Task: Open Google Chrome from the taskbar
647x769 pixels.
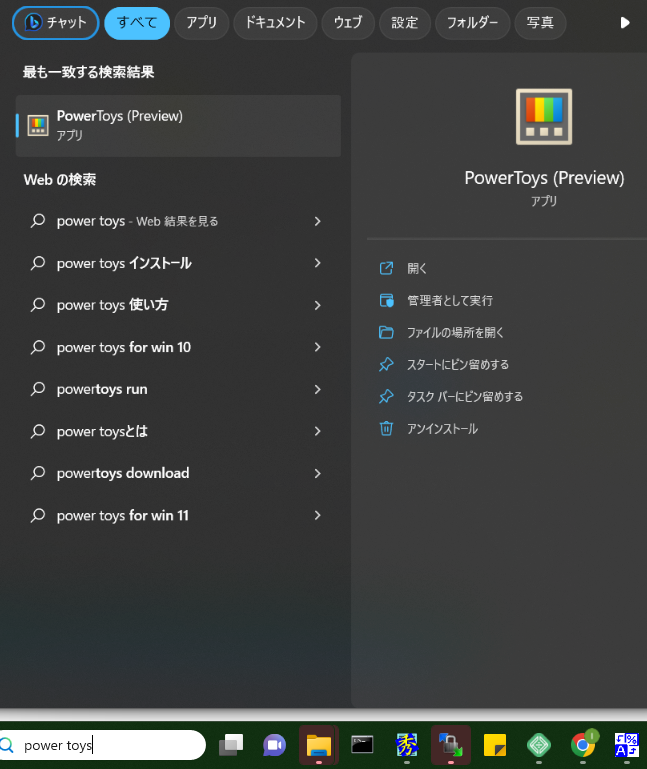Action: [583, 745]
